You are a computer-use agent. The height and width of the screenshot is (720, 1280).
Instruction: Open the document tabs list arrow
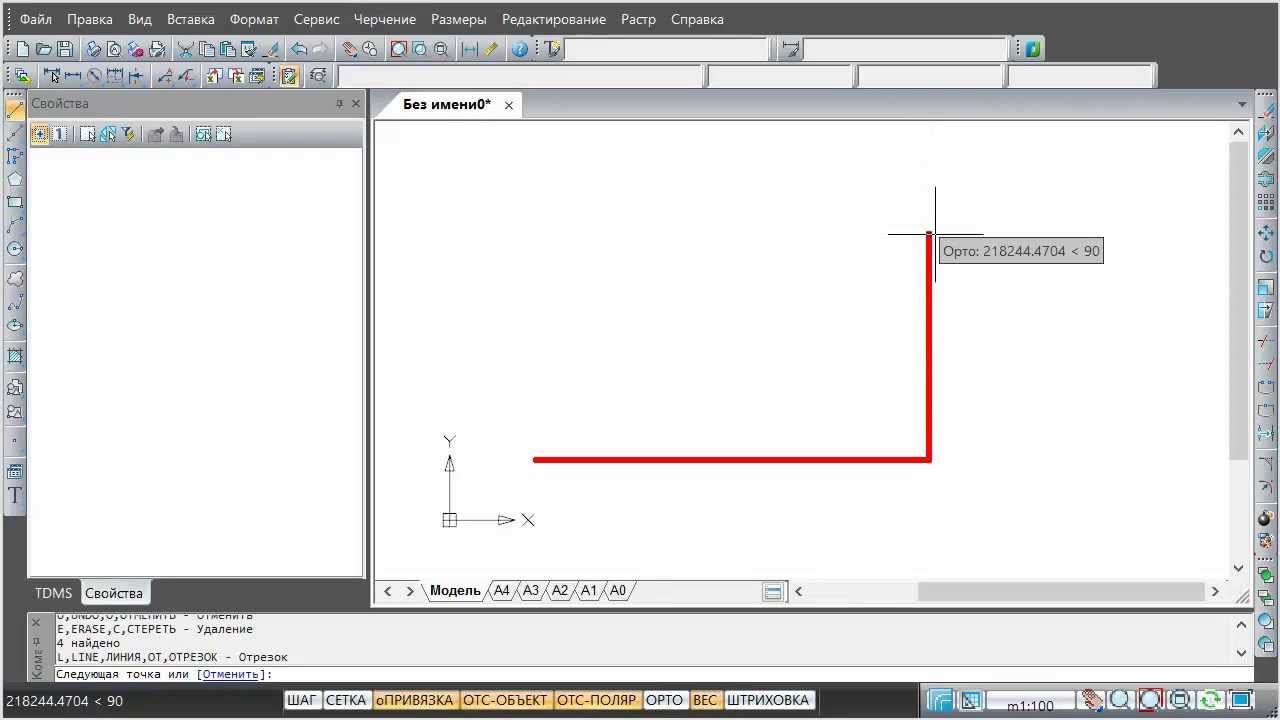(x=1242, y=104)
